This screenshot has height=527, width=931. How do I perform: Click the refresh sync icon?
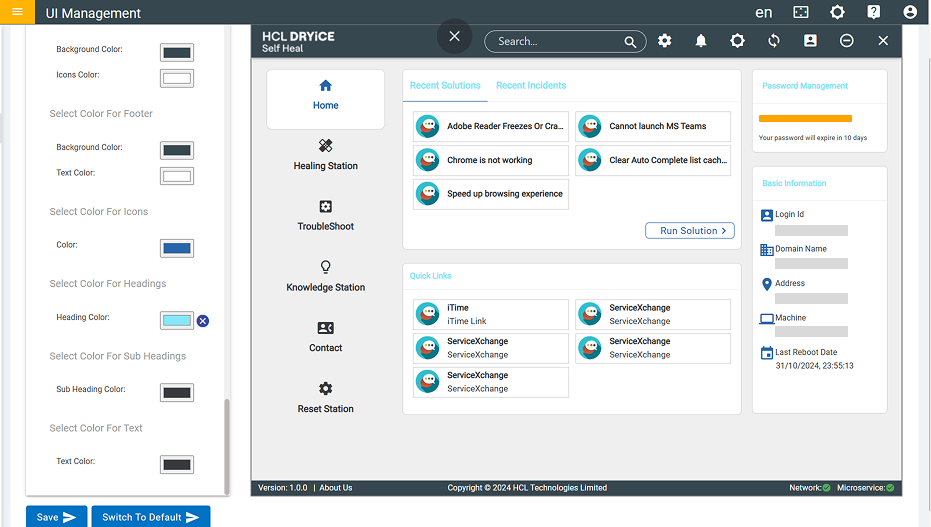(774, 40)
